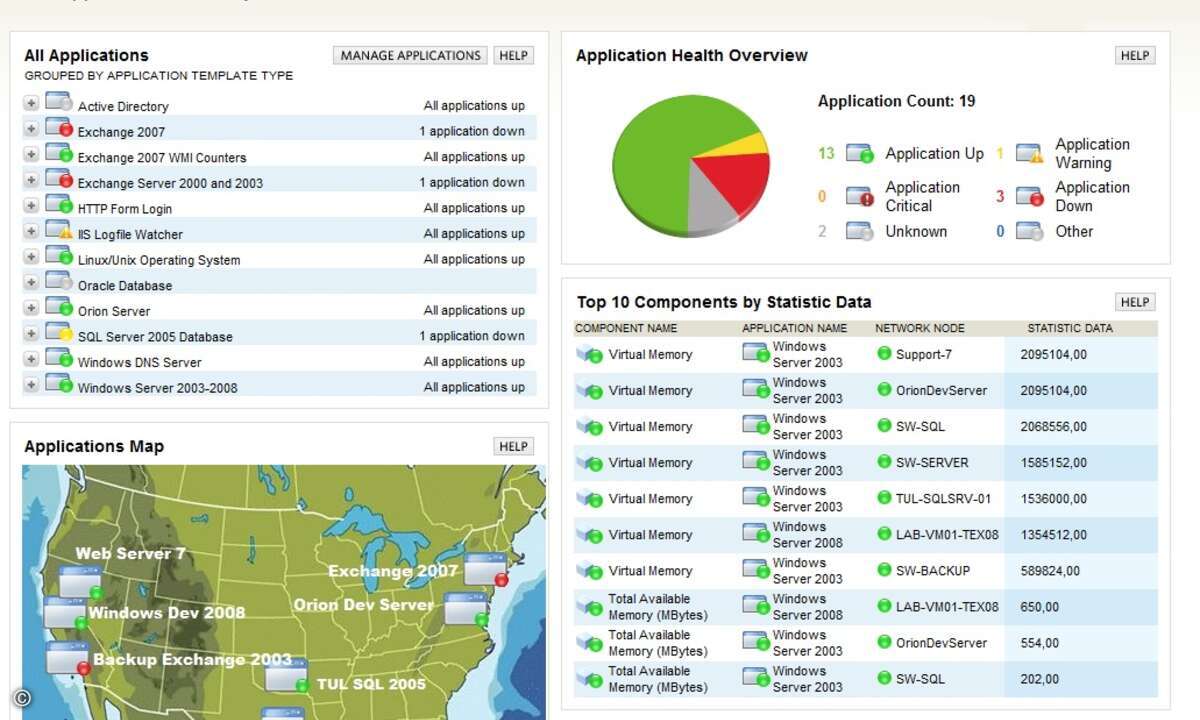Expand the IIS Logfile Watcher group

(x=31, y=231)
